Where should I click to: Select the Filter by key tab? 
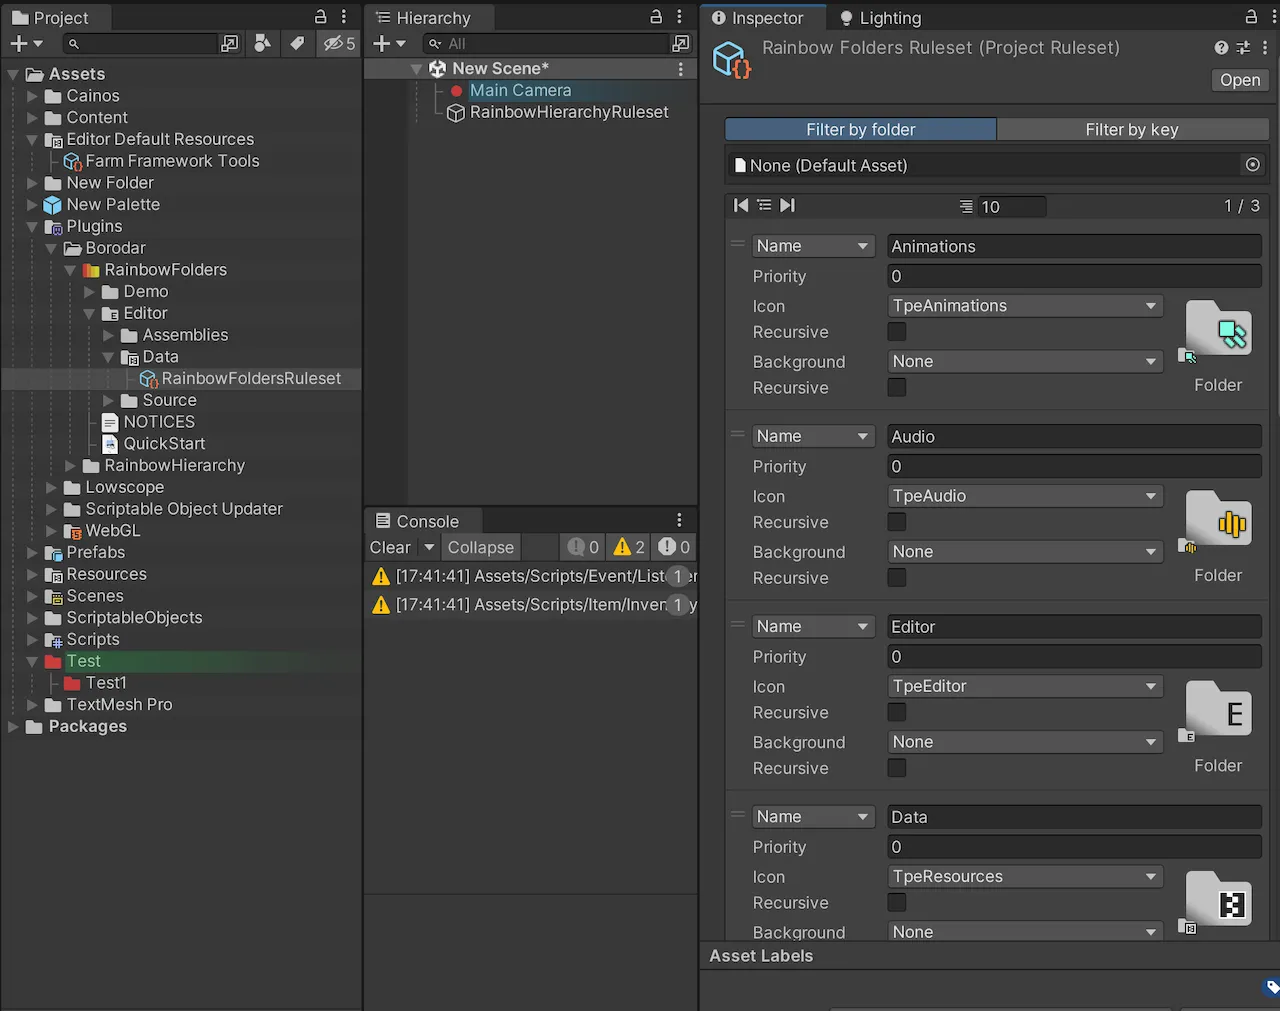tap(1132, 129)
